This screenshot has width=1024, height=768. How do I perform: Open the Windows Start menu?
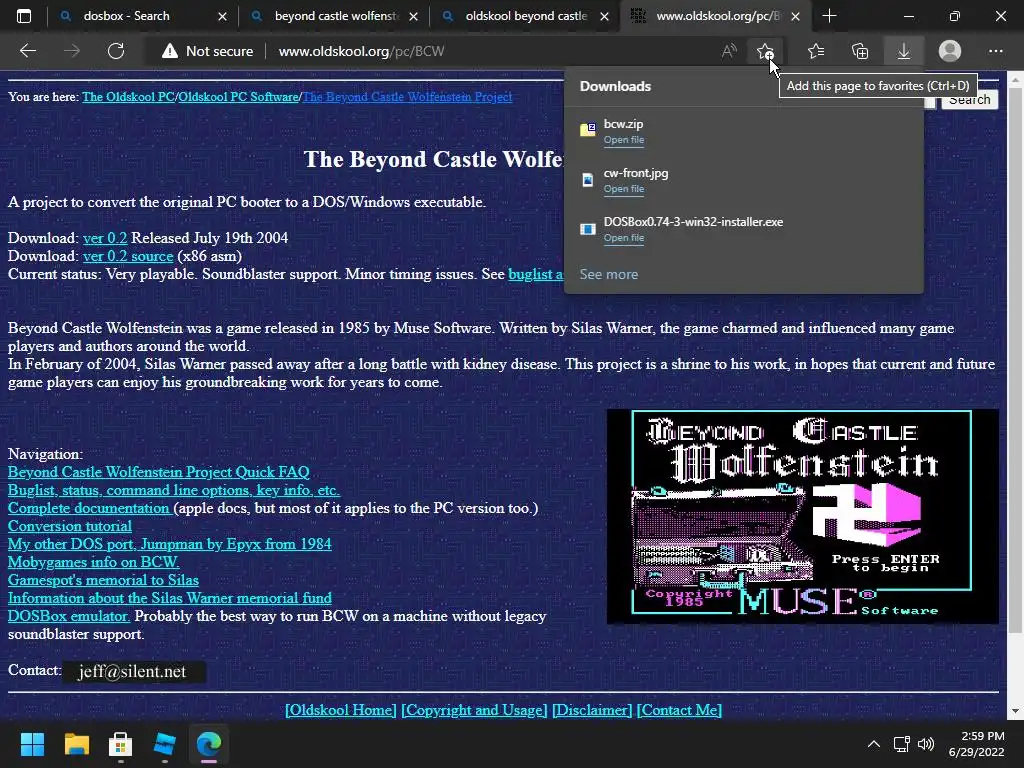[x=32, y=744]
